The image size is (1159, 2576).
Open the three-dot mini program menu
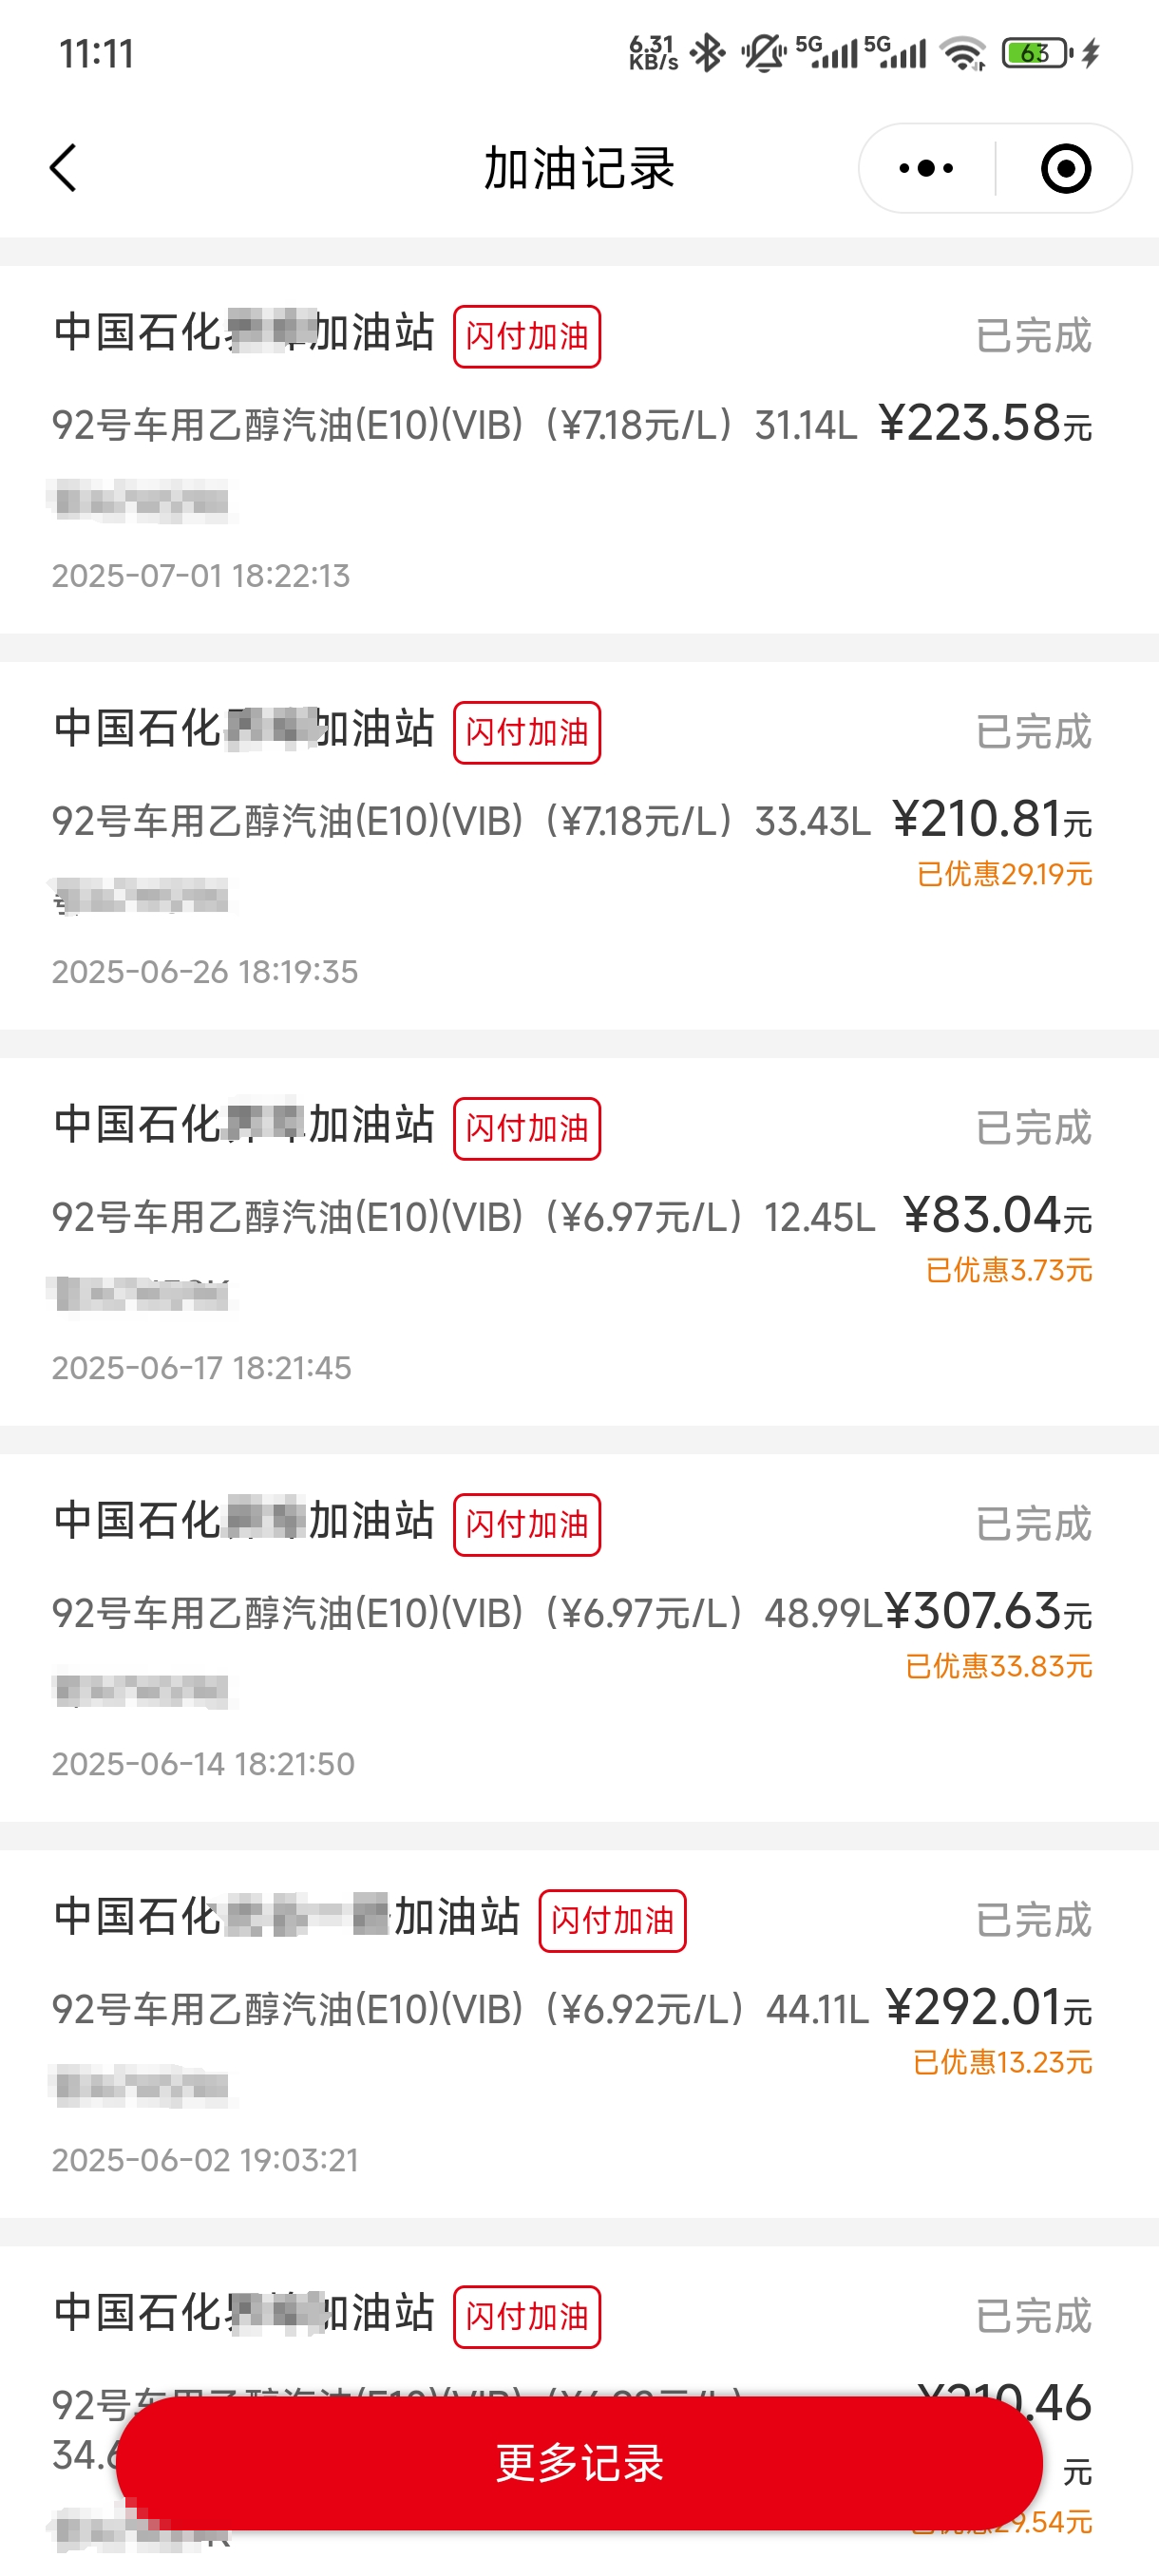click(926, 168)
